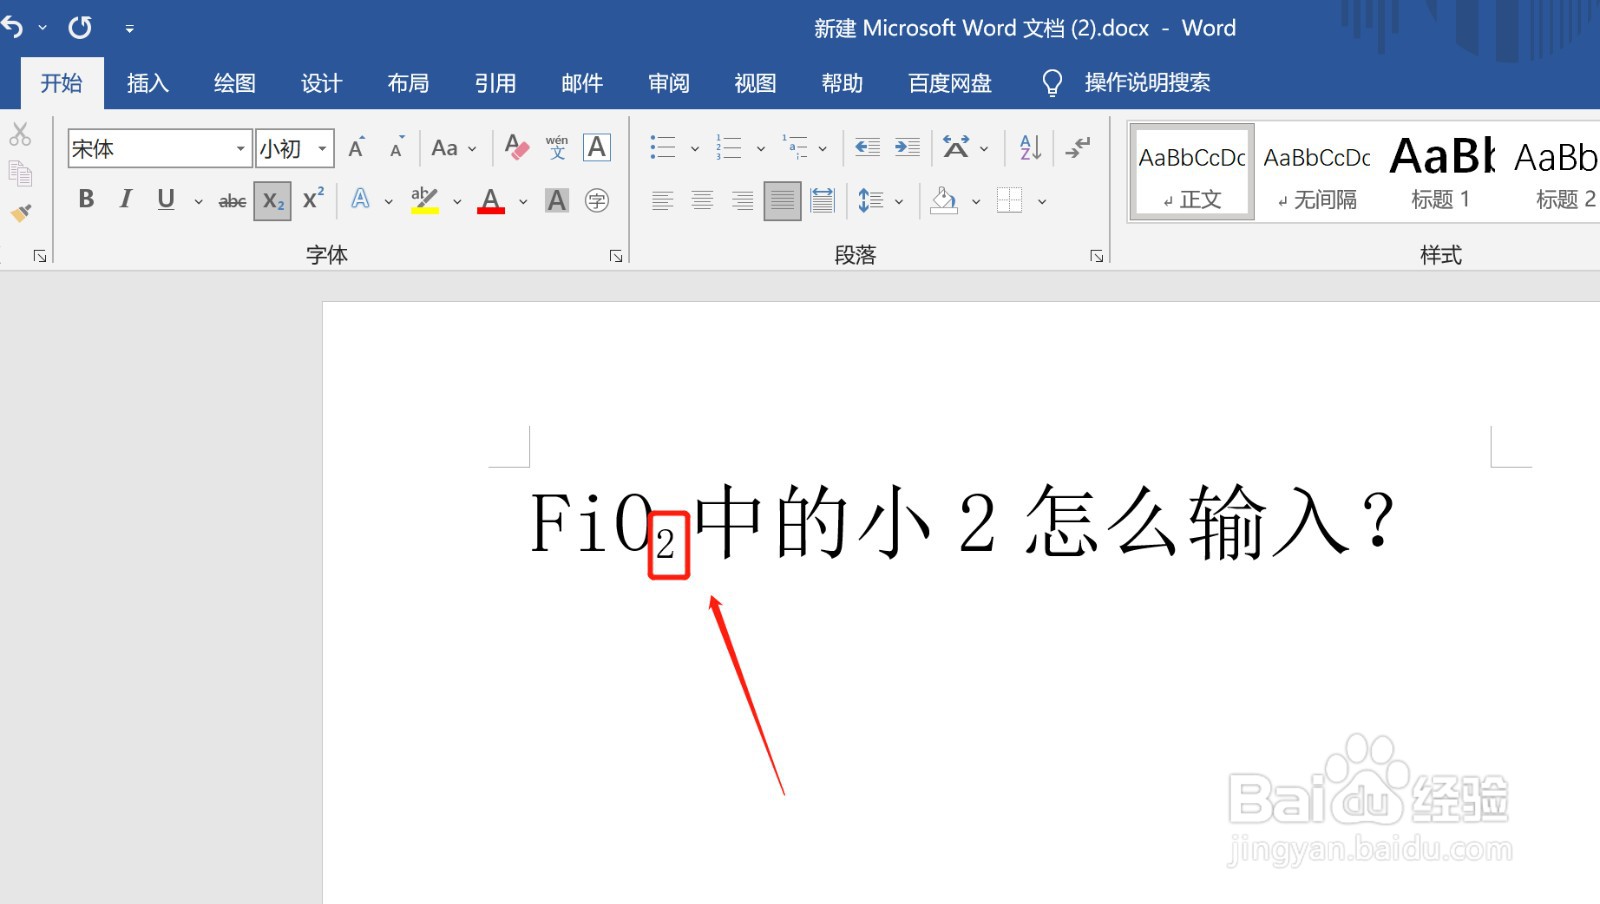Image resolution: width=1600 pixels, height=904 pixels.
Task: Open the Font dialog launcher
Action: pyautogui.click(x=616, y=256)
